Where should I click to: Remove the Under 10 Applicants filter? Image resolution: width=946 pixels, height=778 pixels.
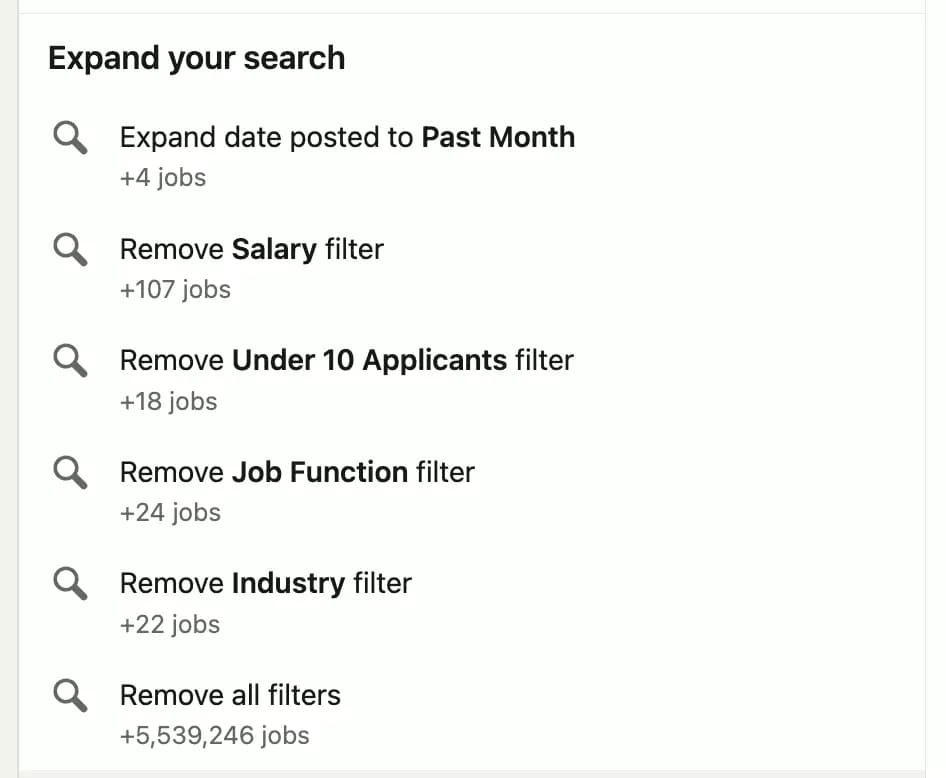(x=346, y=361)
